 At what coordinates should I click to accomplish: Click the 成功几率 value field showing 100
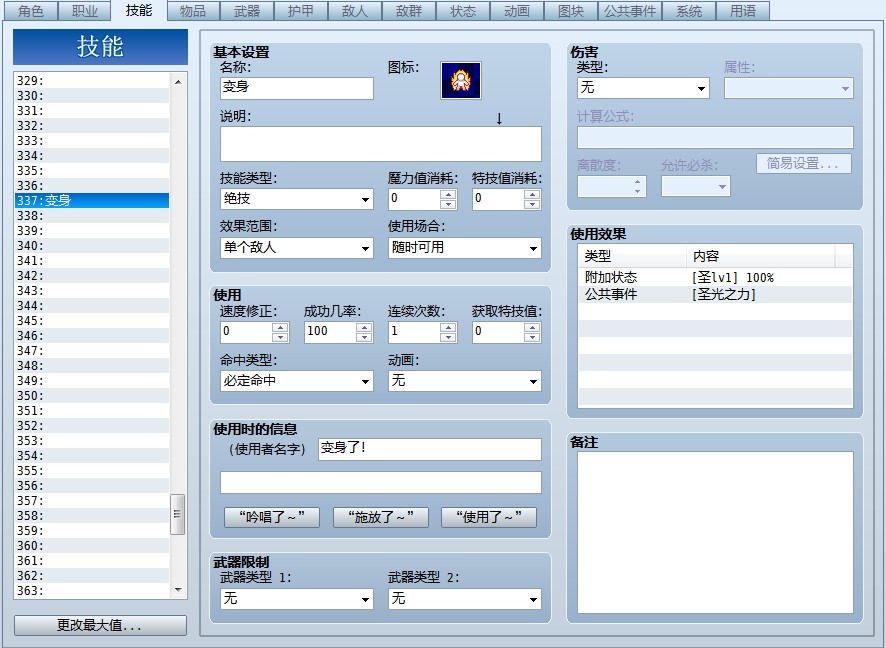[331, 332]
